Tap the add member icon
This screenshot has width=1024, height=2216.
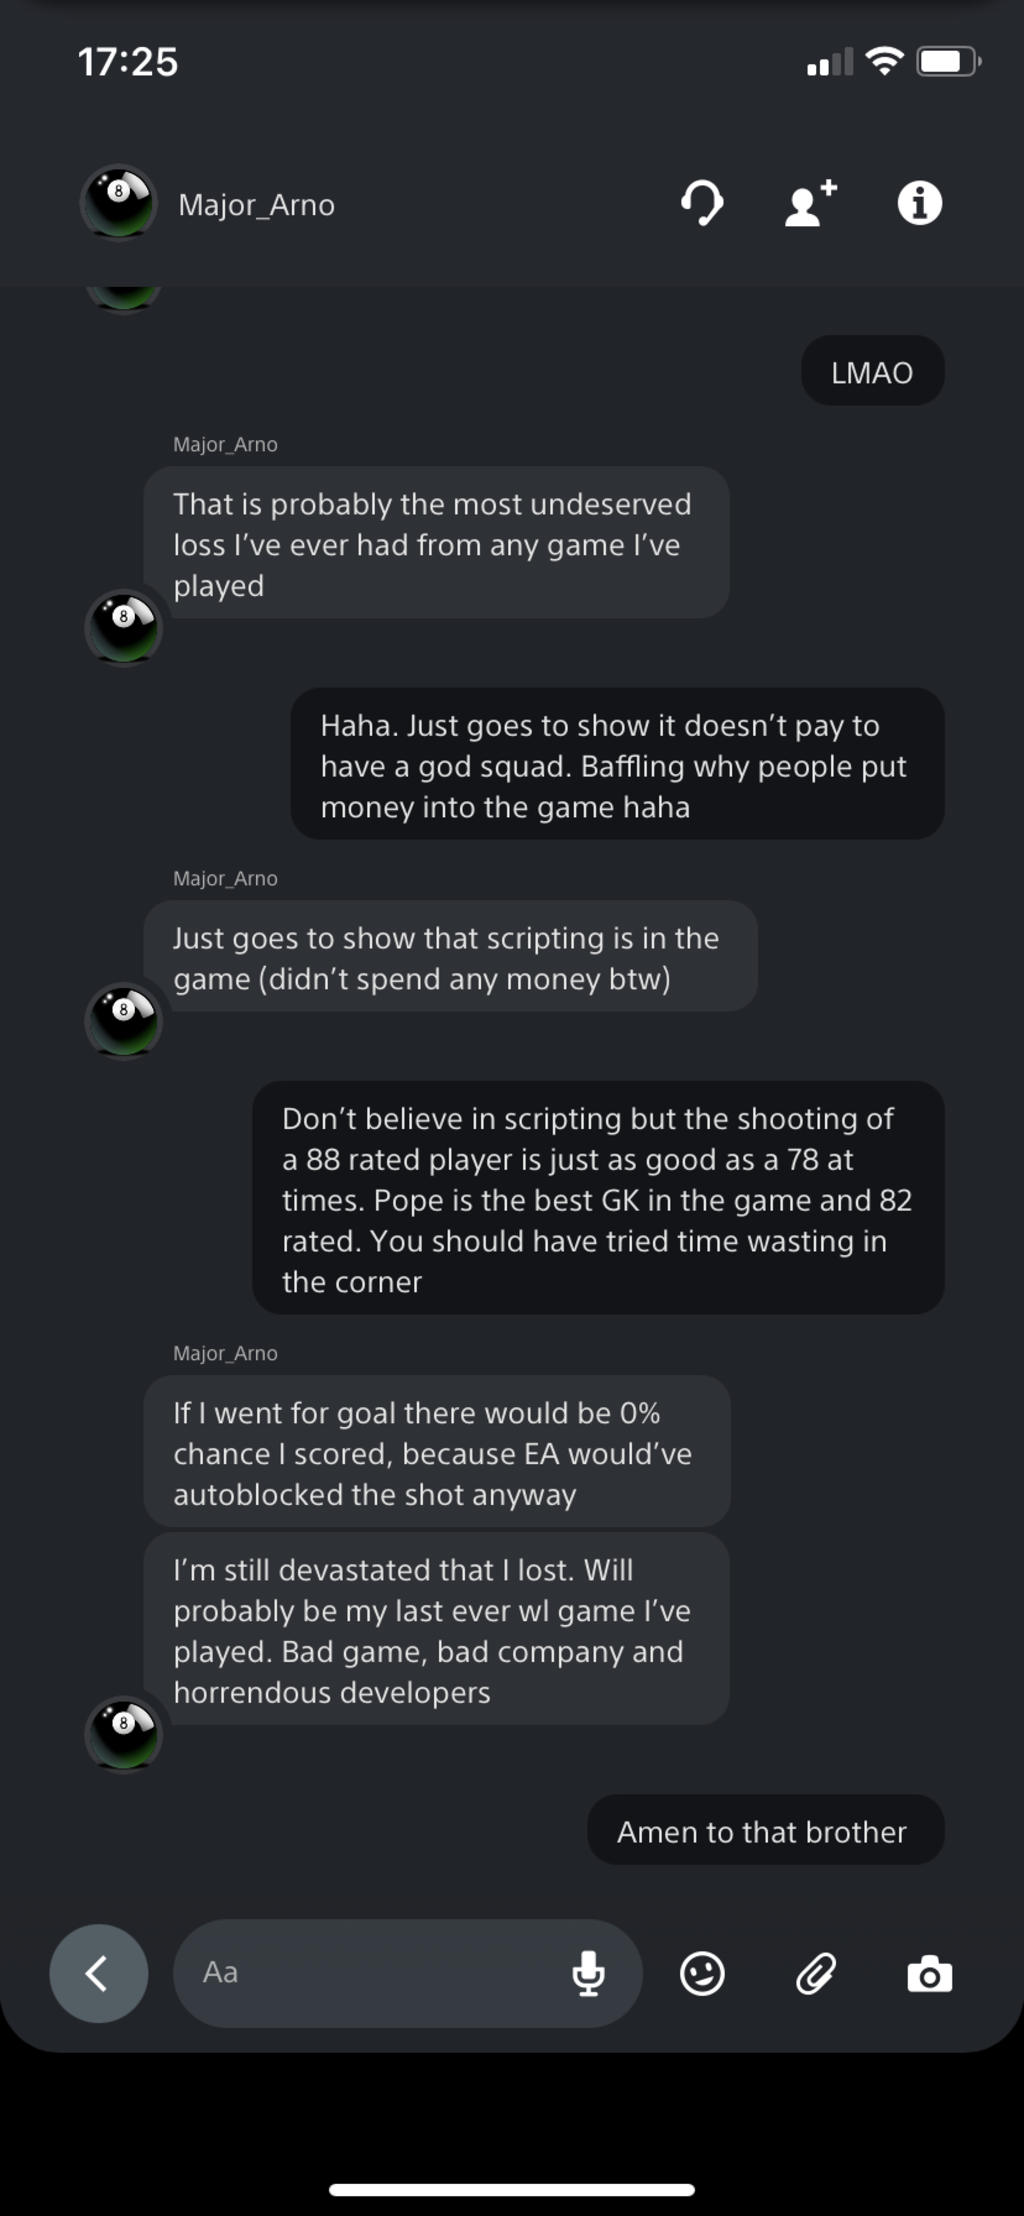810,203
